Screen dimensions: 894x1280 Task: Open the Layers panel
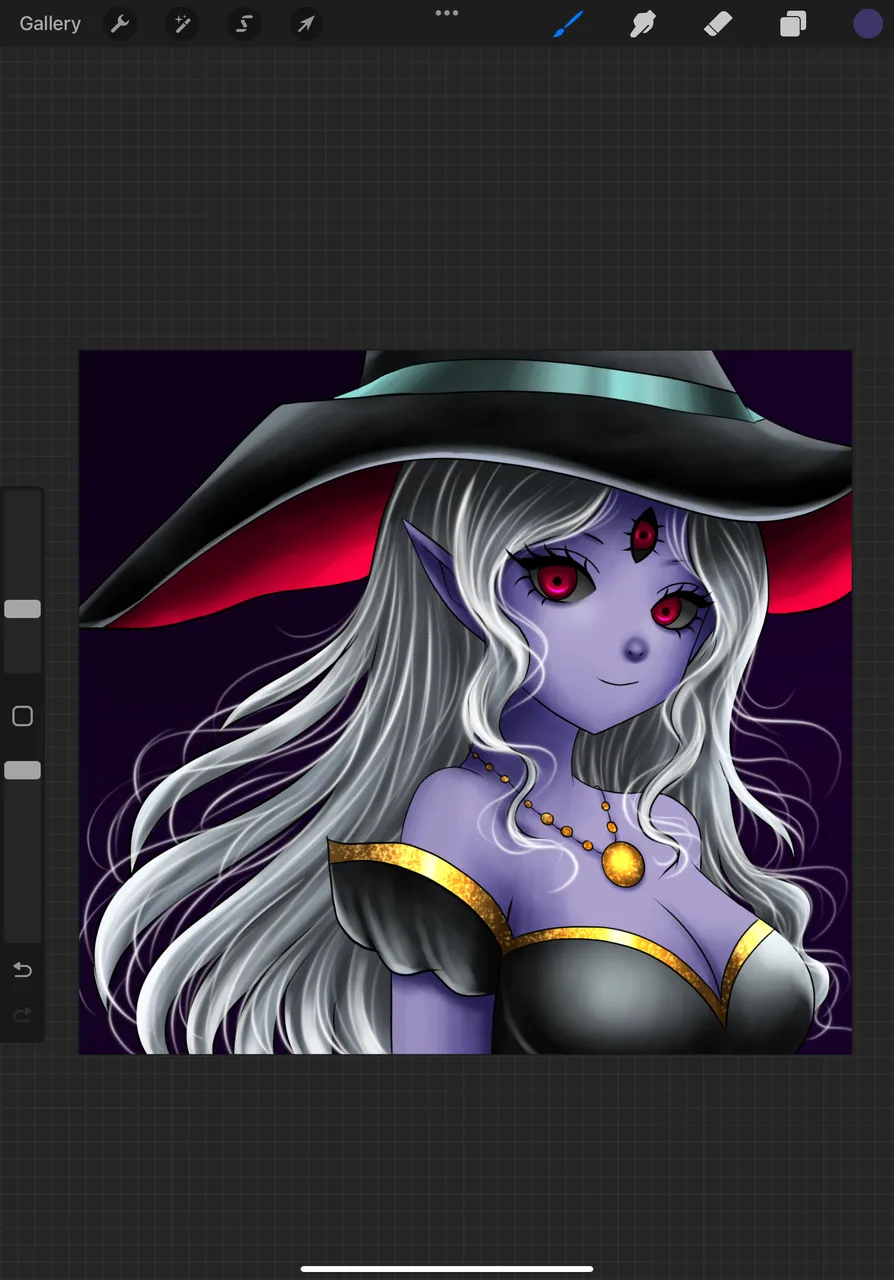(x=793, y=24)
